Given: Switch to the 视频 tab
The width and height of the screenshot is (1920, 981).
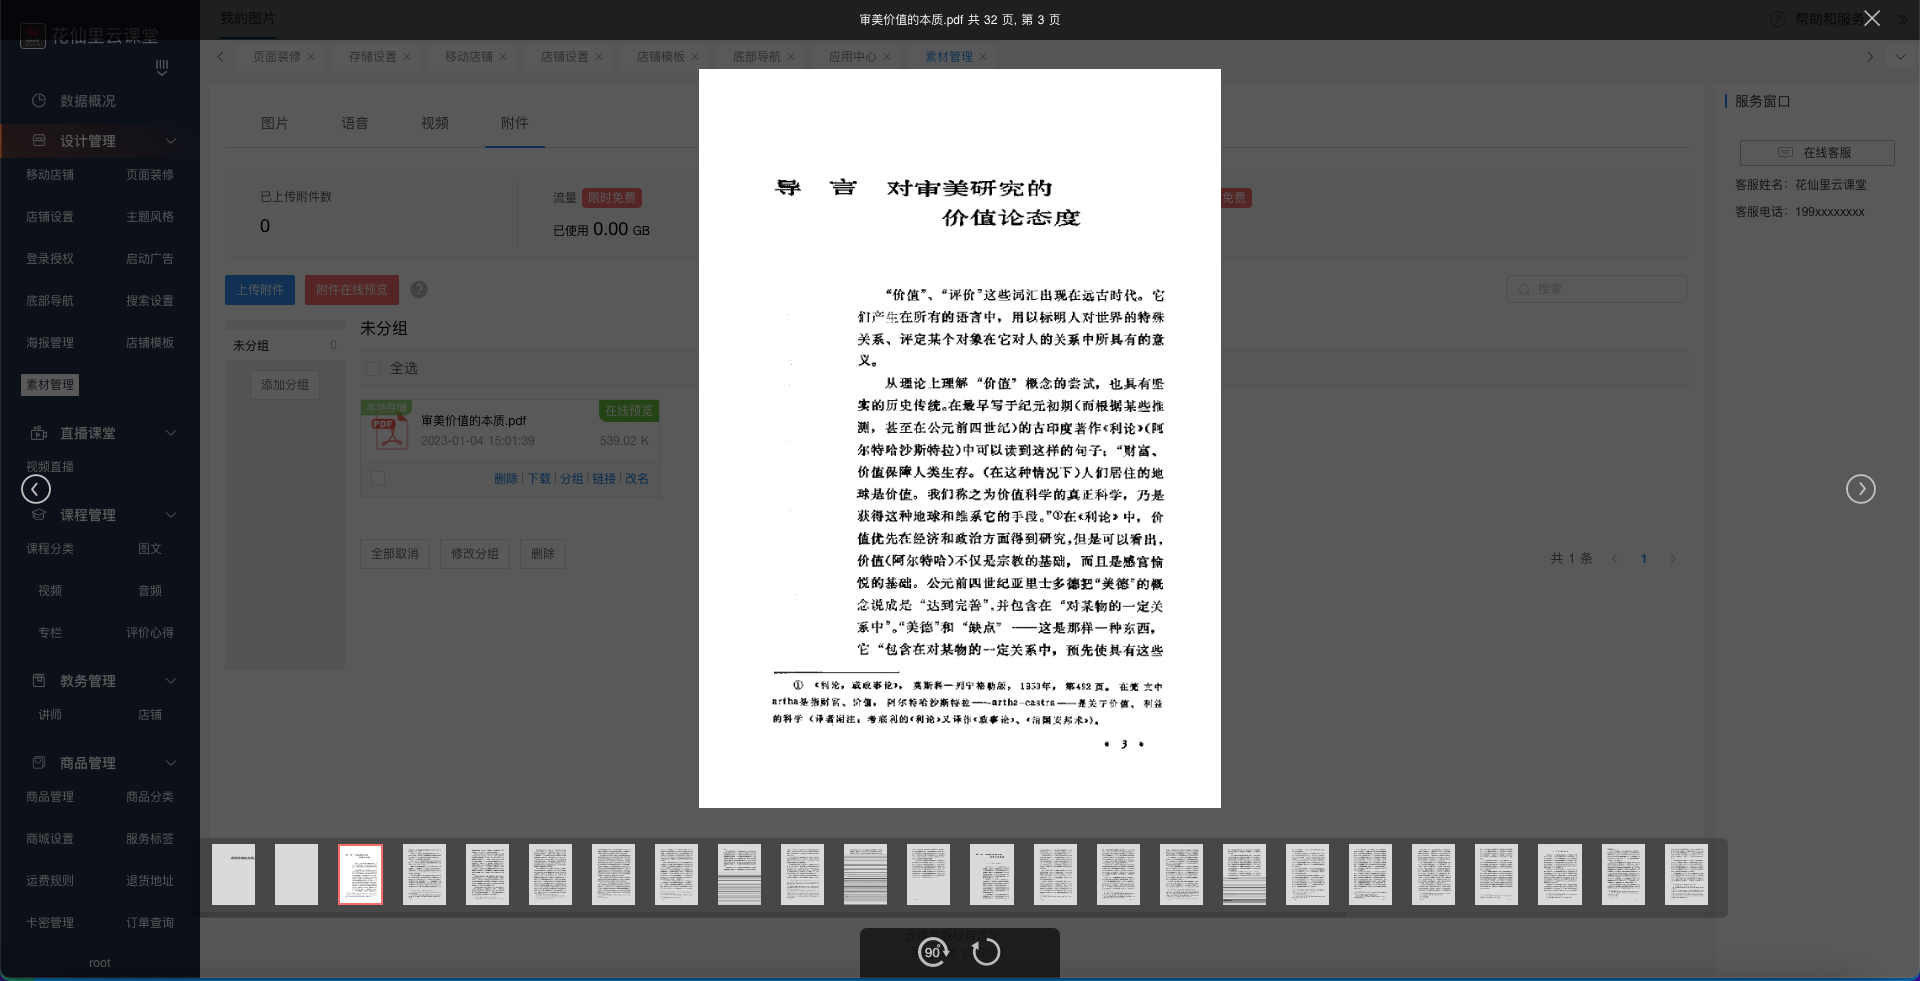Looking at the screenshot, I should pos(434,123).
